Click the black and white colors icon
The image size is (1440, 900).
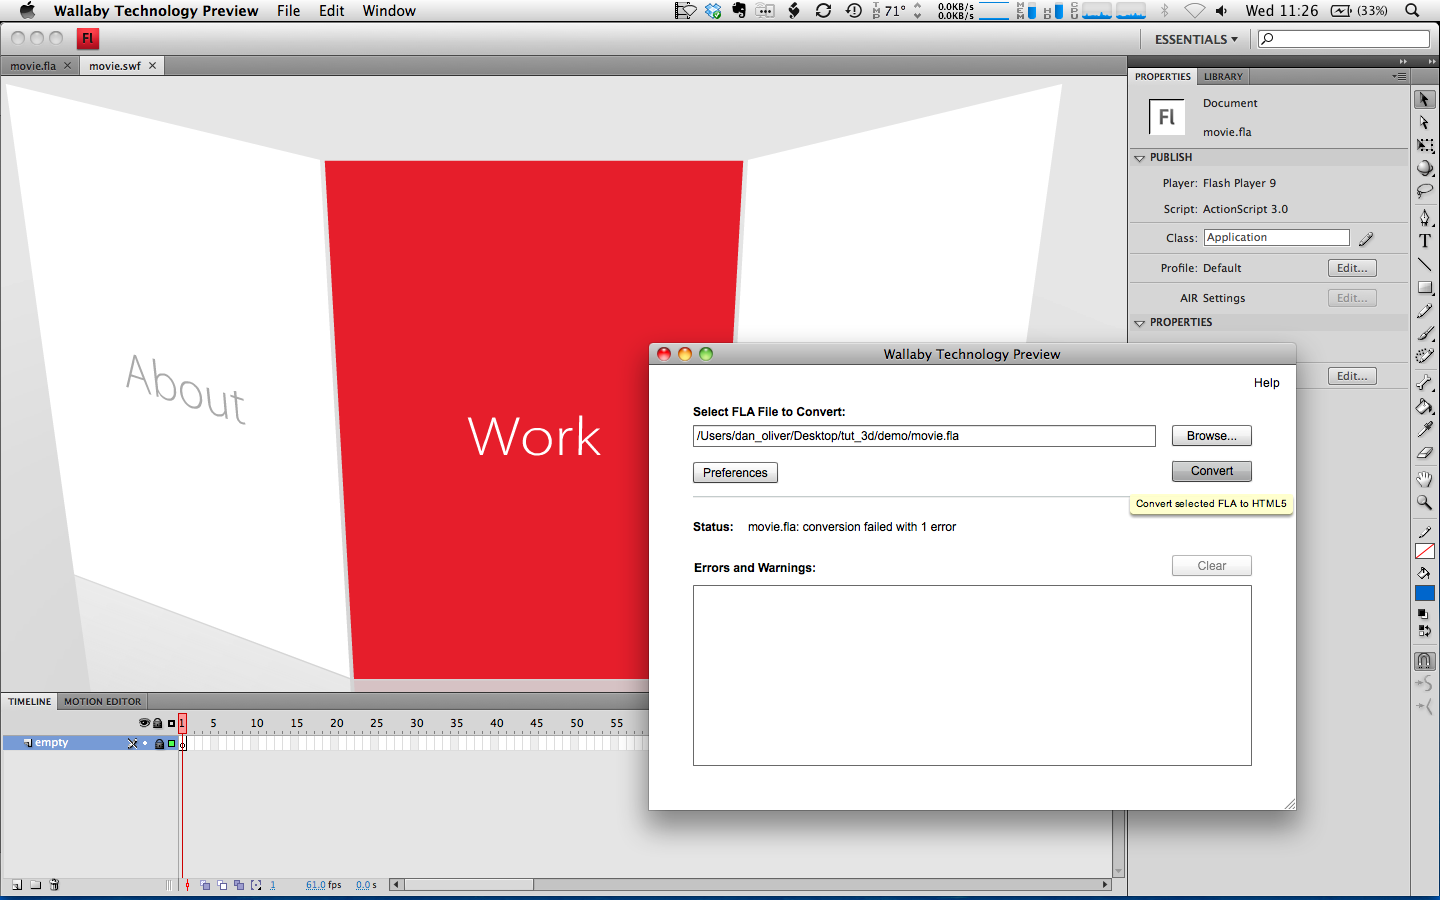1424,614
